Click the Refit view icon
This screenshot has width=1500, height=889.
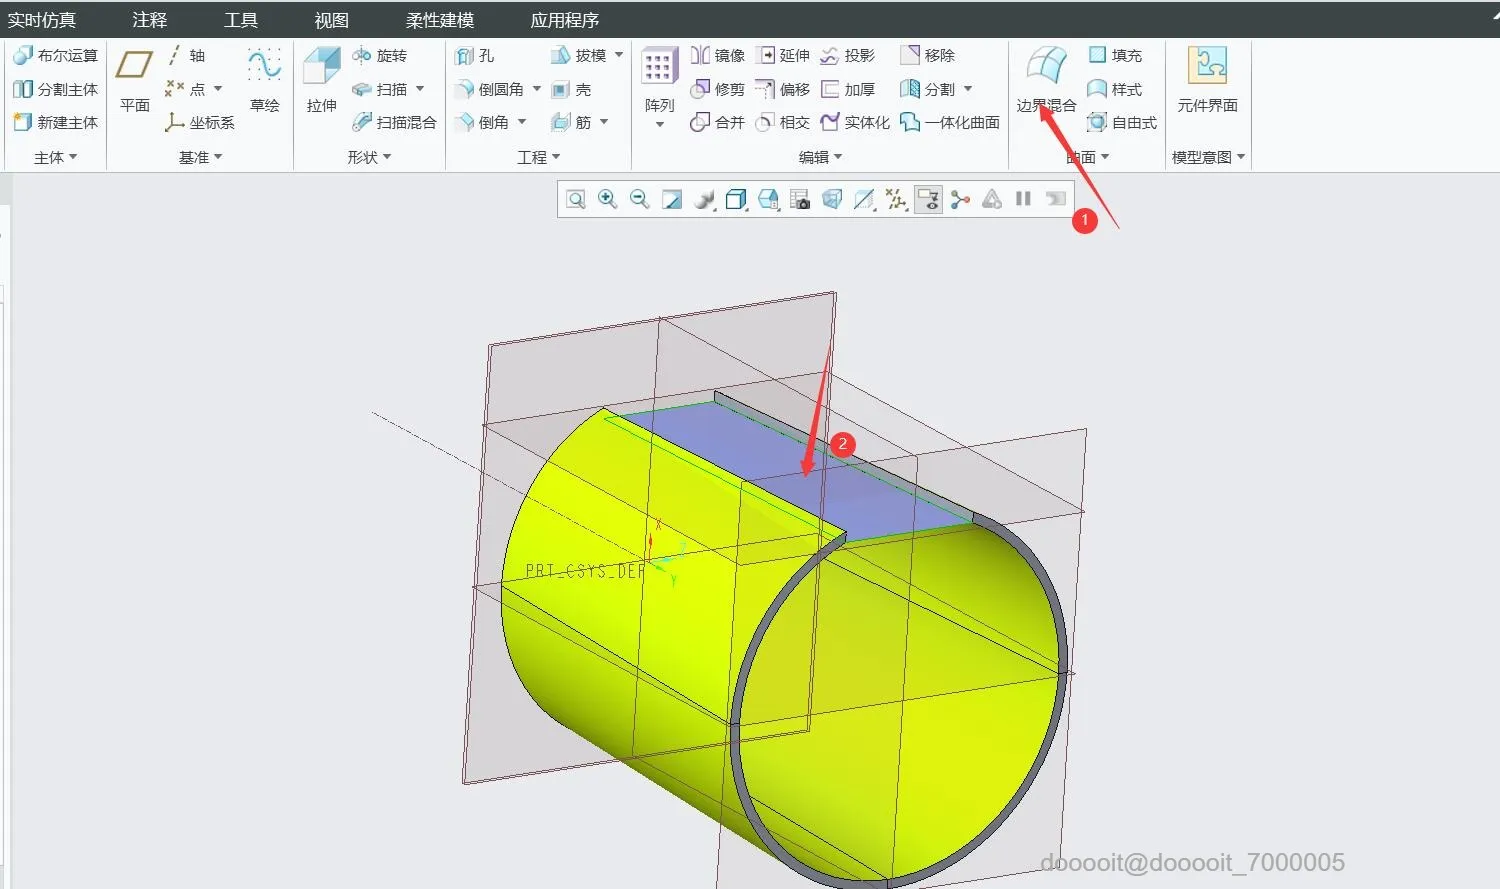pos(576,199)
